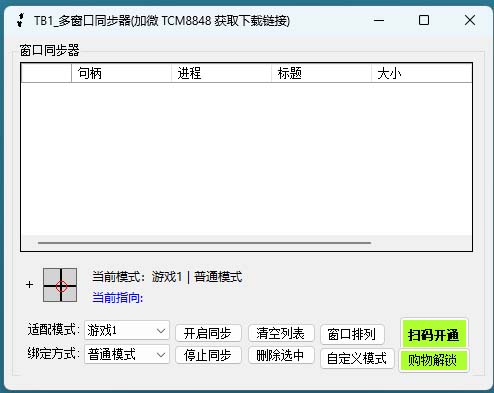
Task: Minimize the TB1_多窗口同步器 window
Action: coord(379,20)
